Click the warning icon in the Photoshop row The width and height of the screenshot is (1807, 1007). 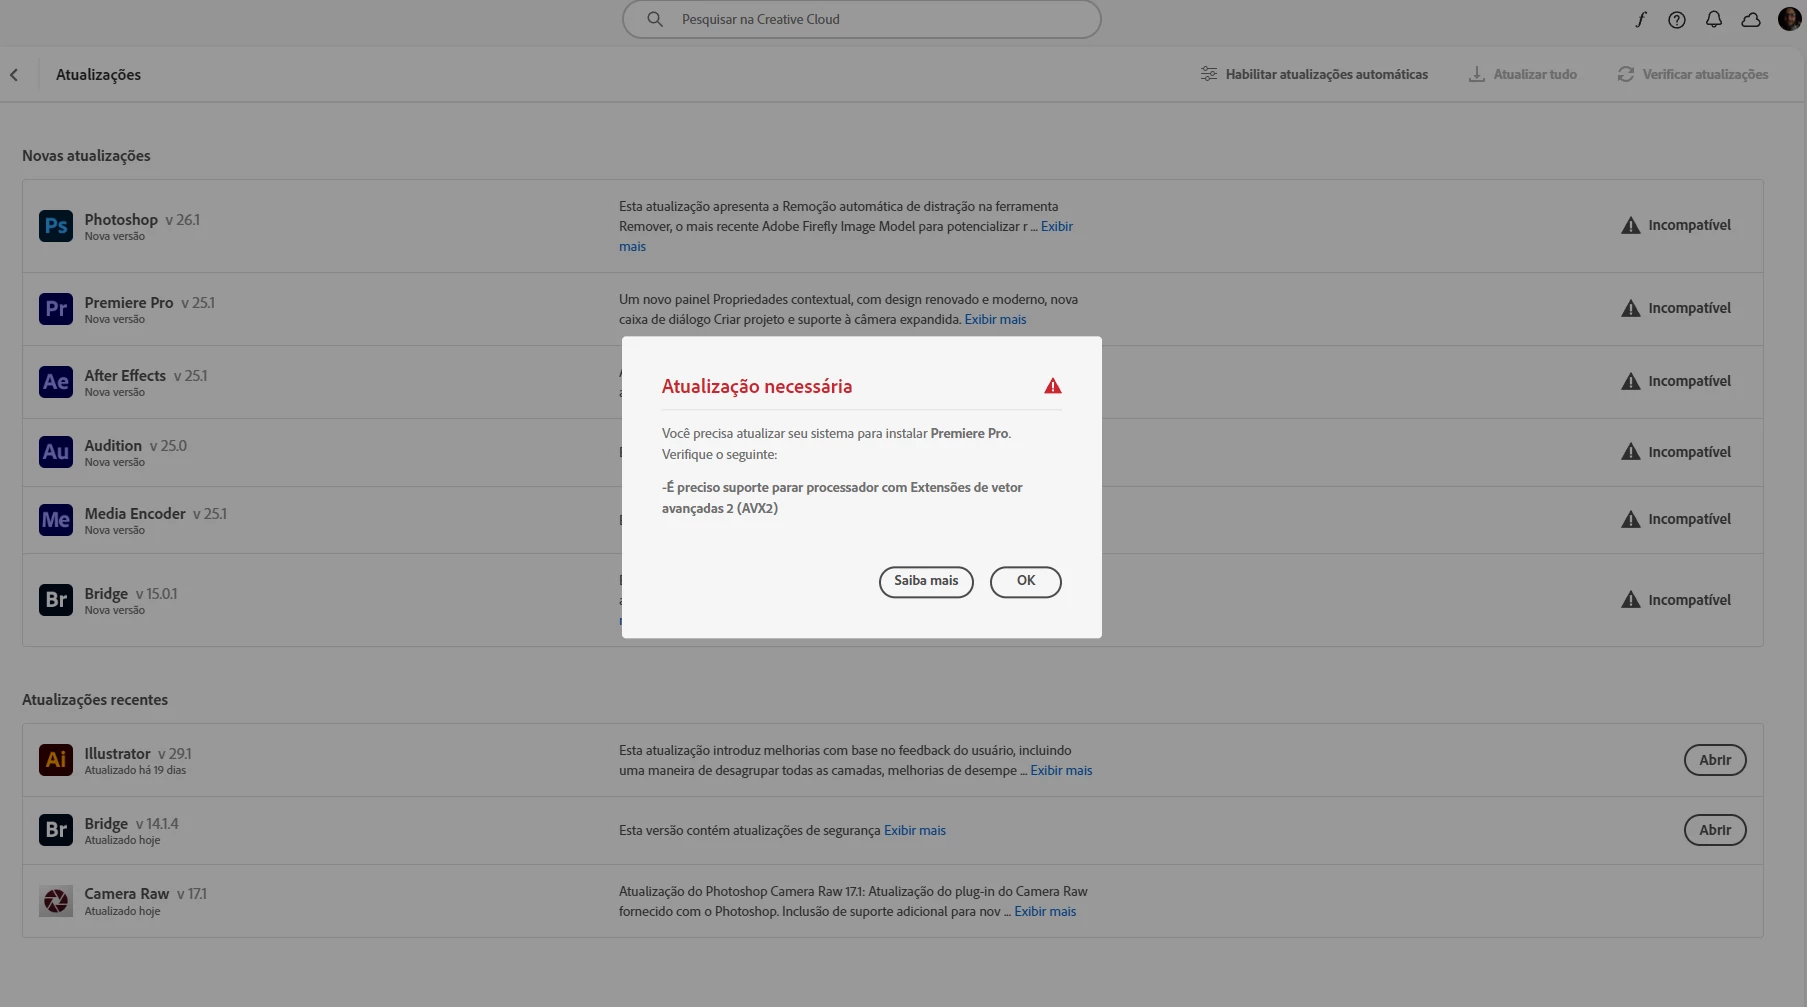point(1631,226)
